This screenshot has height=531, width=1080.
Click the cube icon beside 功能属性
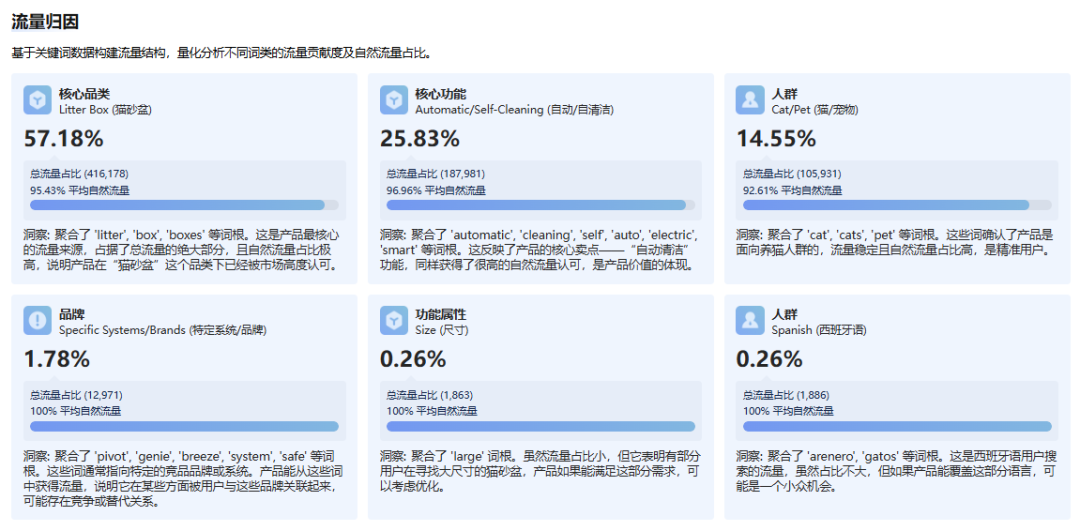coord(394,320)
